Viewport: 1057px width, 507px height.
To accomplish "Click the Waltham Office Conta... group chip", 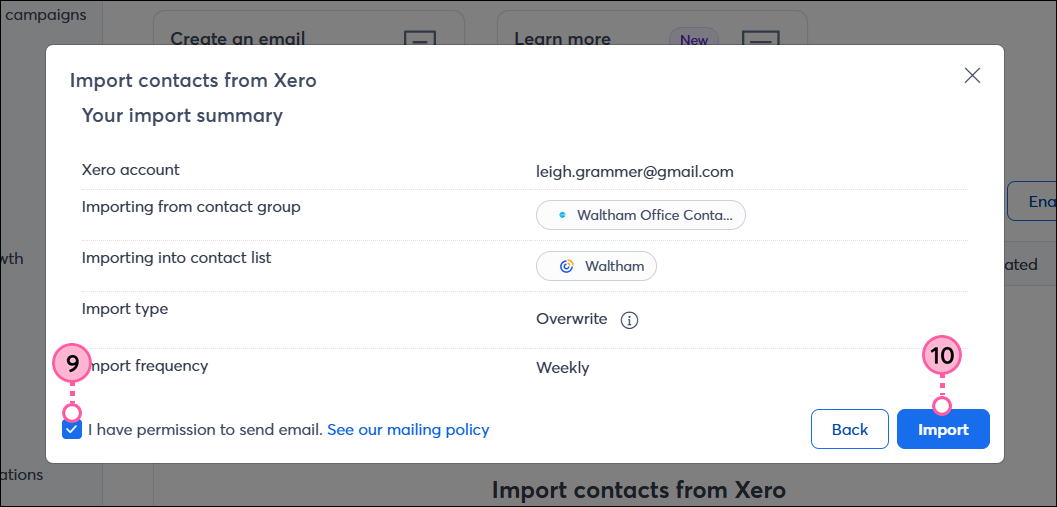I will click(641, 216).
